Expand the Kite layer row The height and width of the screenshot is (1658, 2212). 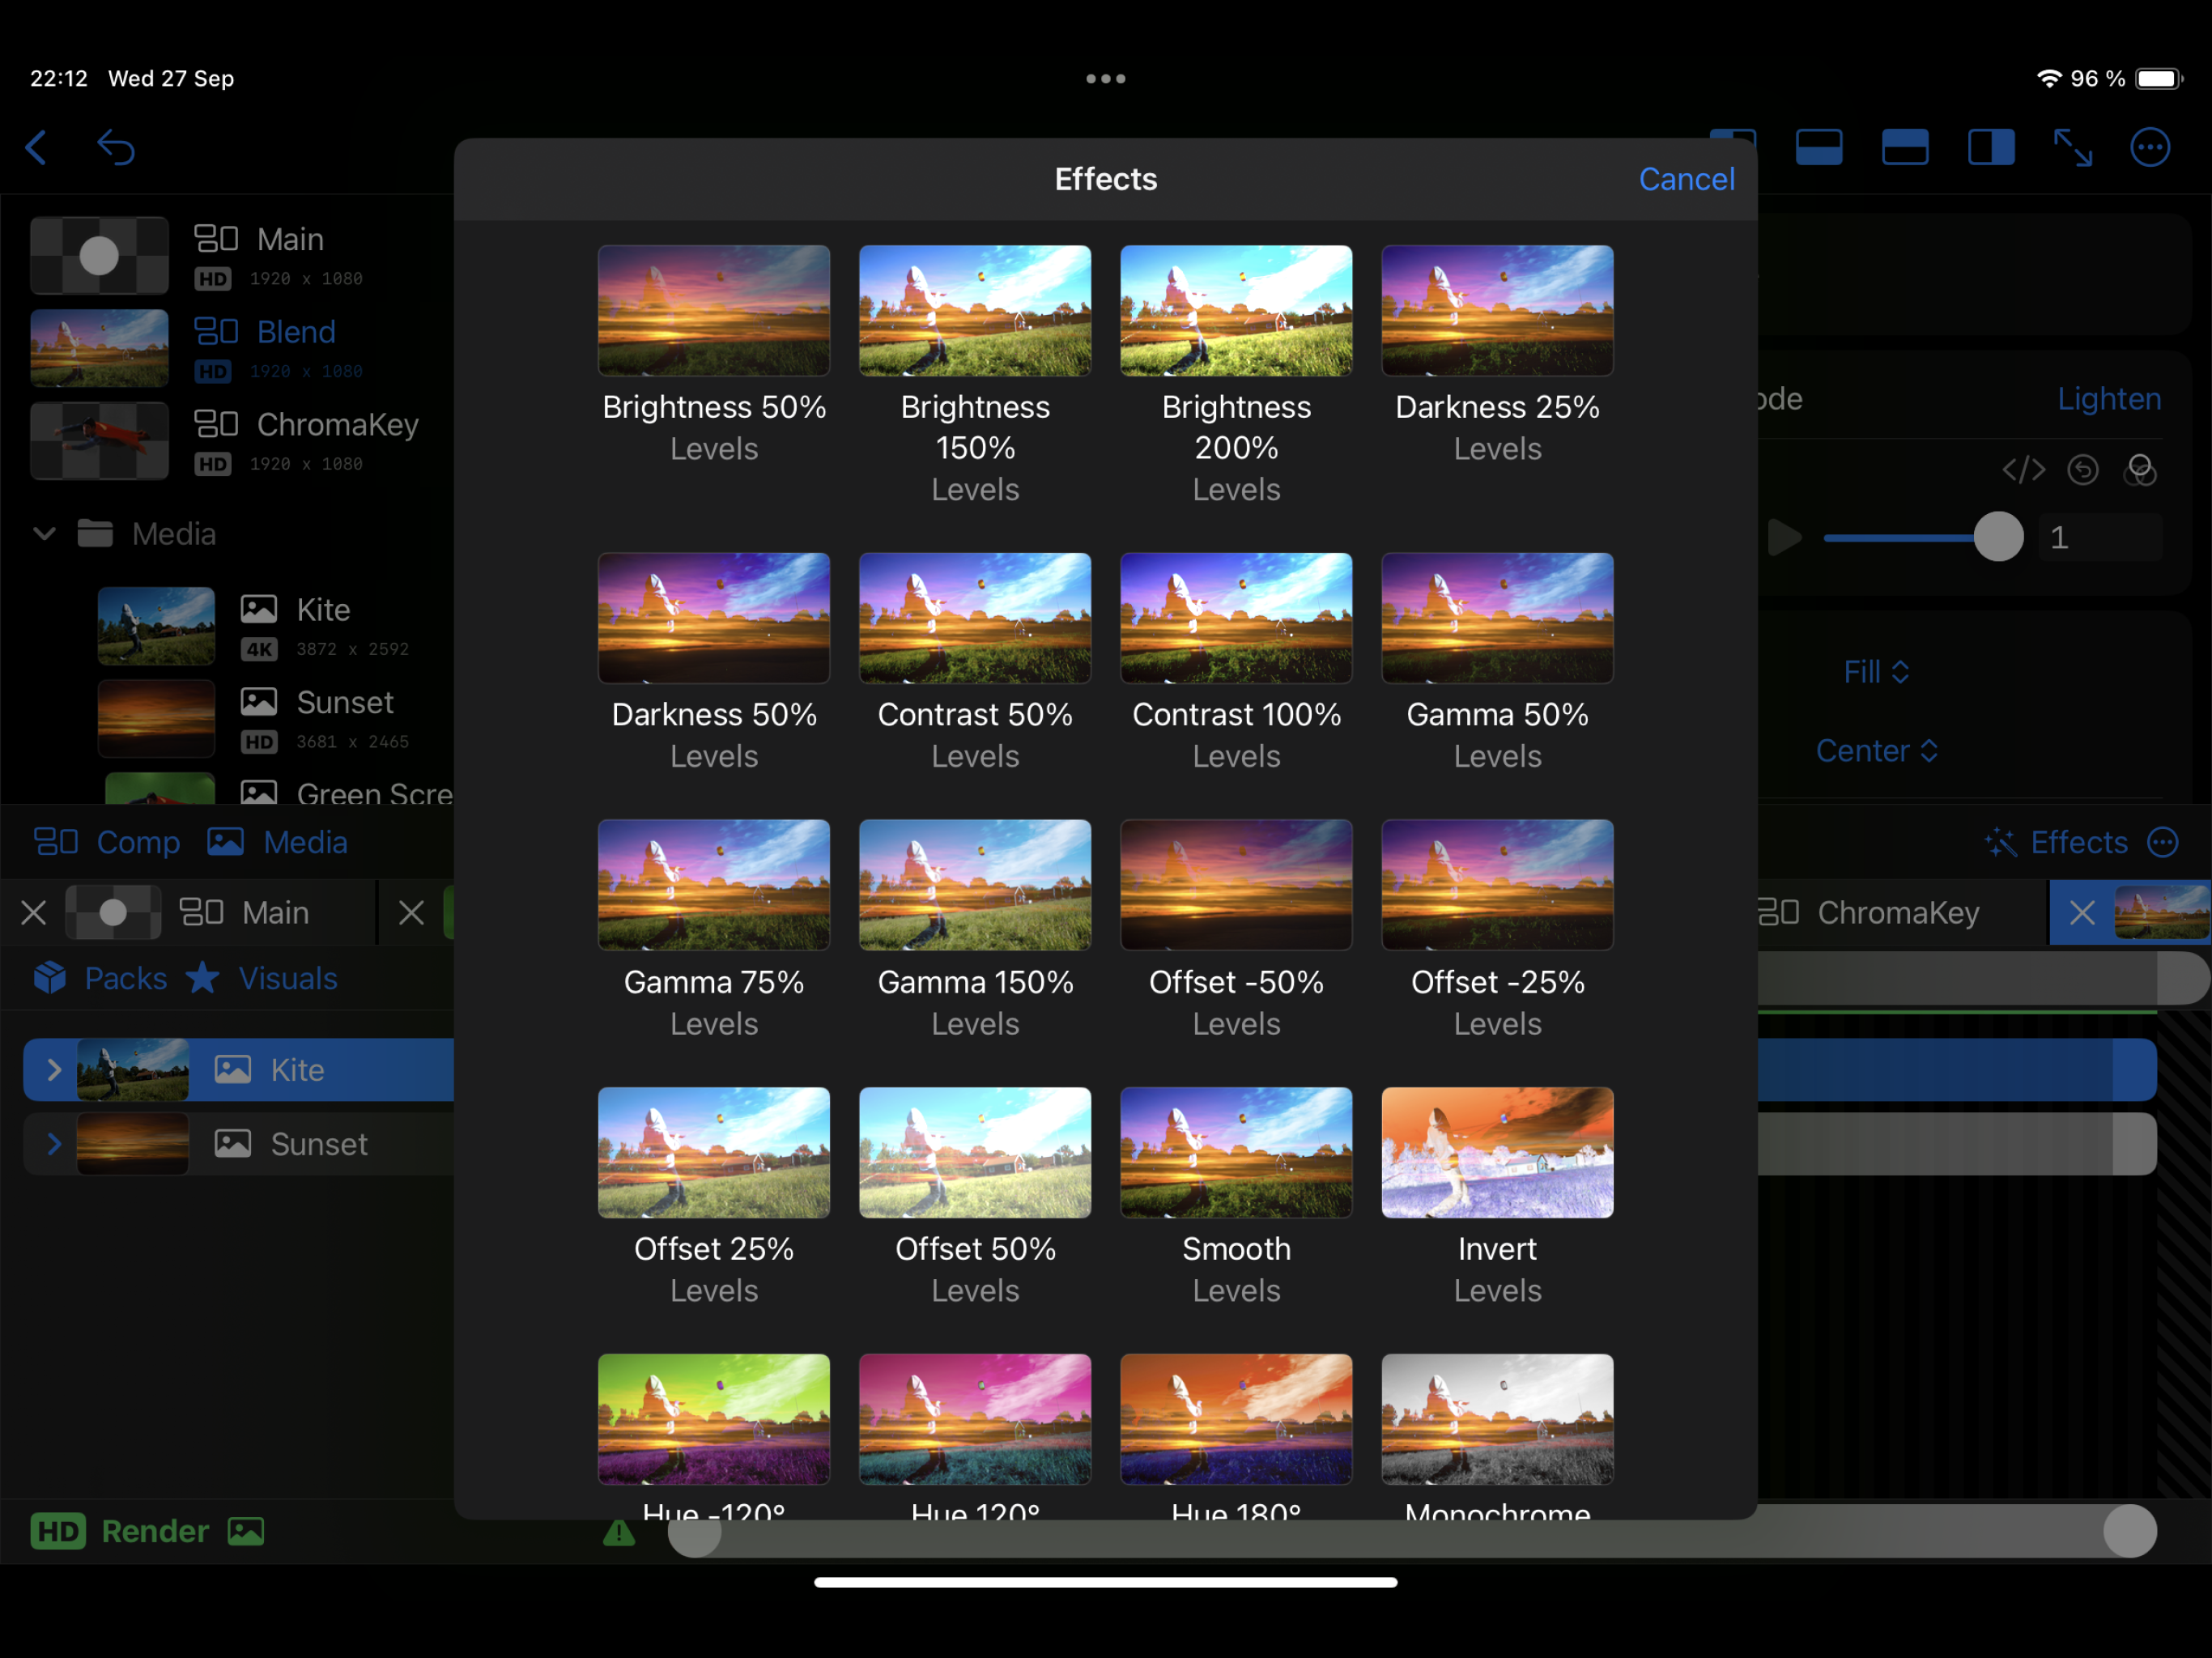(x=54, y=1070)
